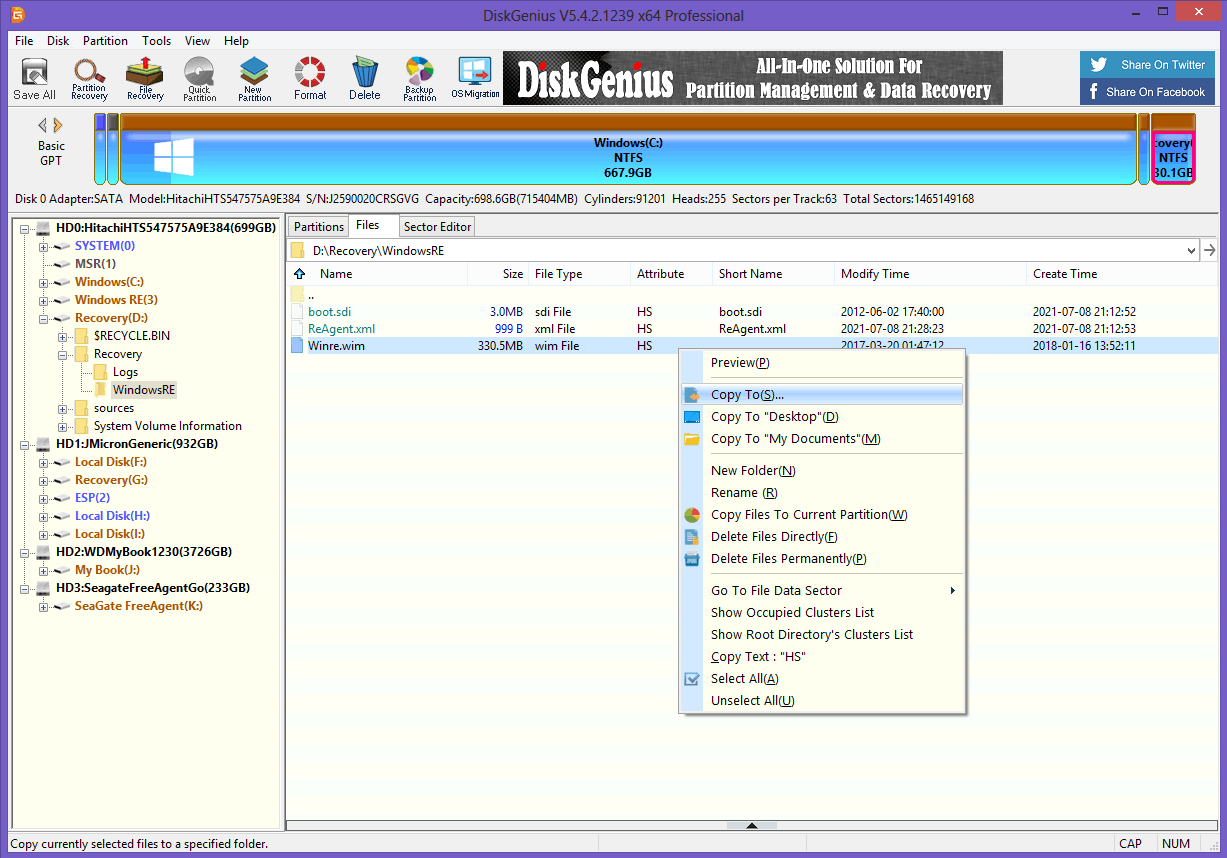Viewport: 1227px width, 858px height.
Task: Click the D:\Recovery\WindowsRE path field
Action: [744, 250]
